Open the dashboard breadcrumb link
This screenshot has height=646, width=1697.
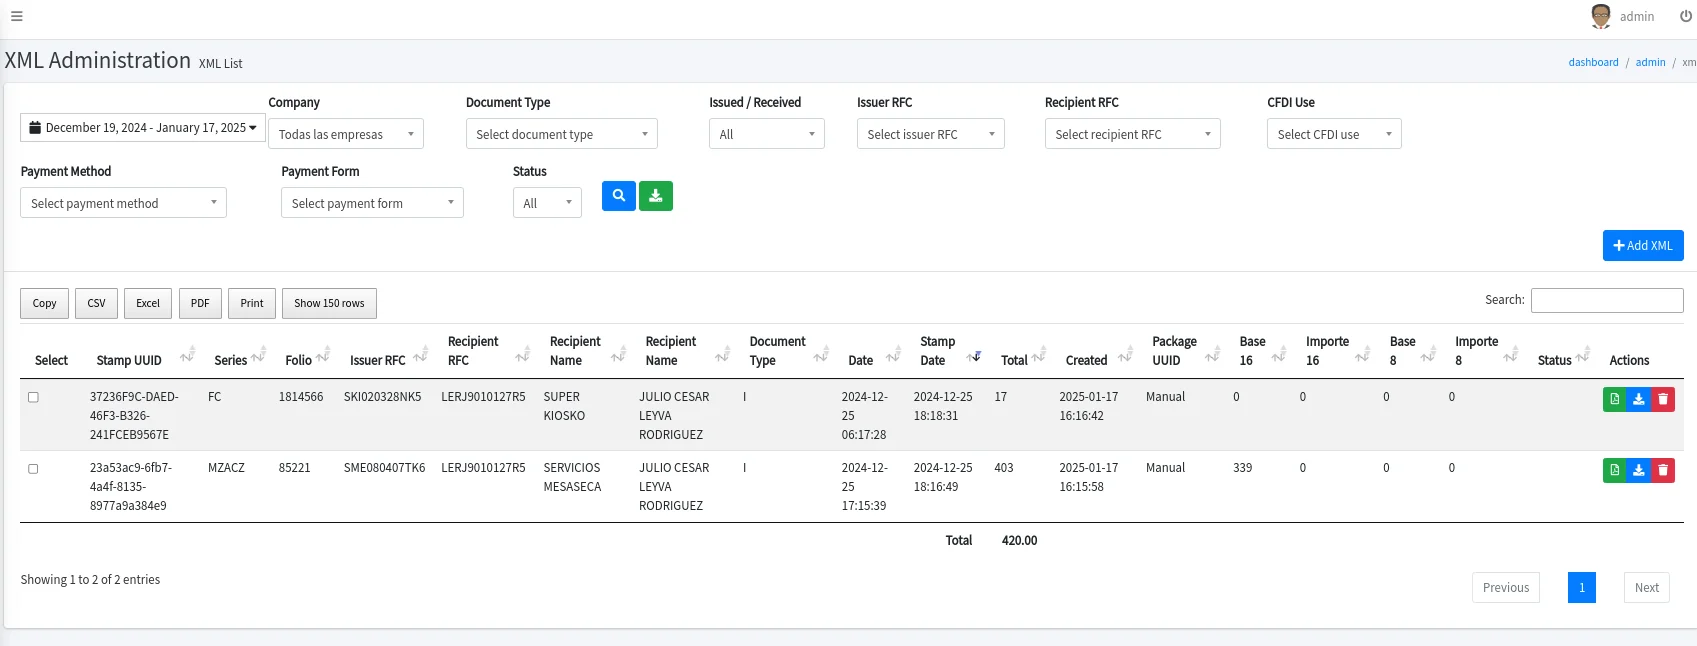coord(1592,62)
